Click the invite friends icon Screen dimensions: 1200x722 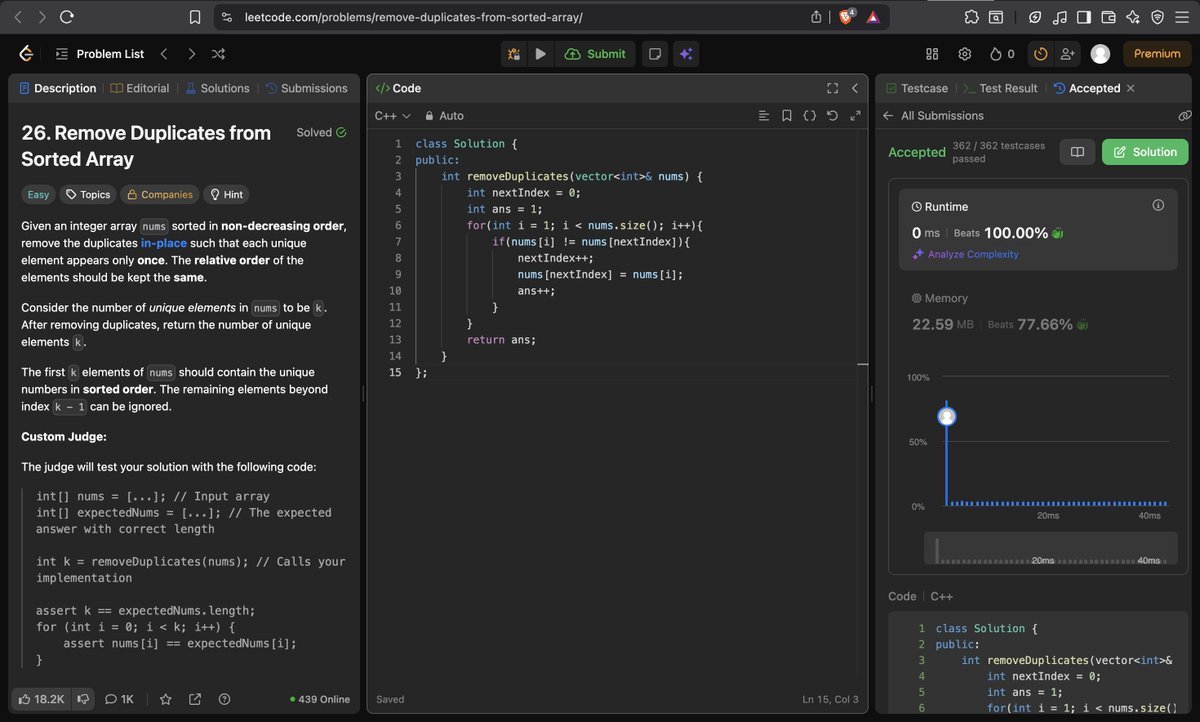point(1067,54)
